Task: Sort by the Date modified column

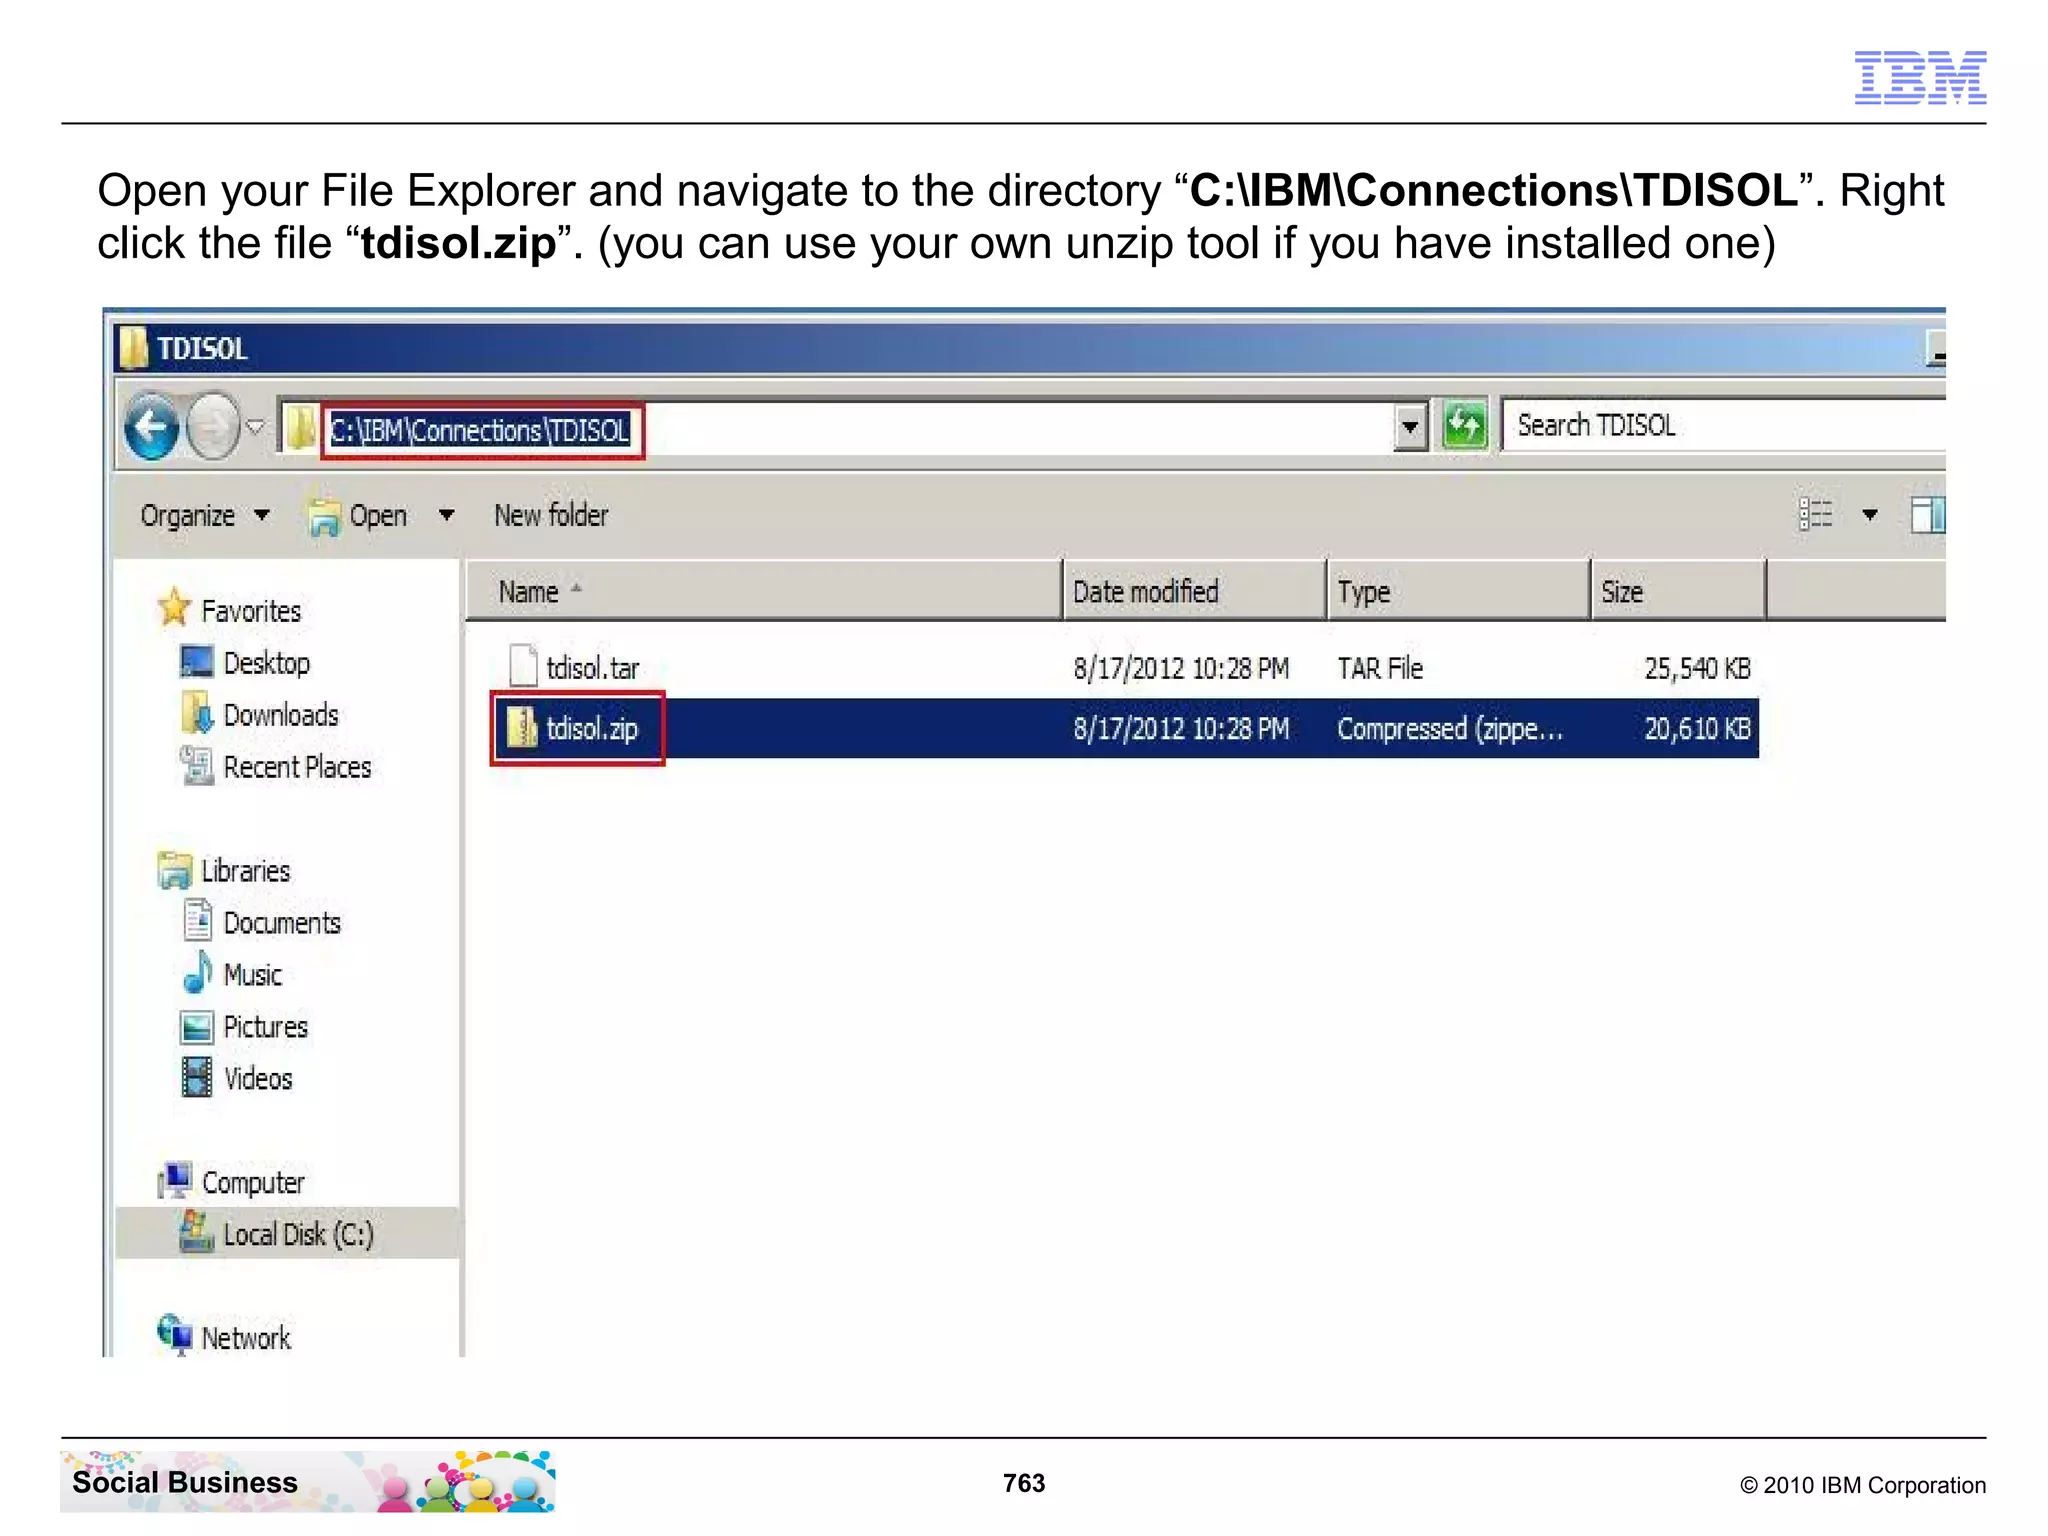Action: (x=1194, y=591)
